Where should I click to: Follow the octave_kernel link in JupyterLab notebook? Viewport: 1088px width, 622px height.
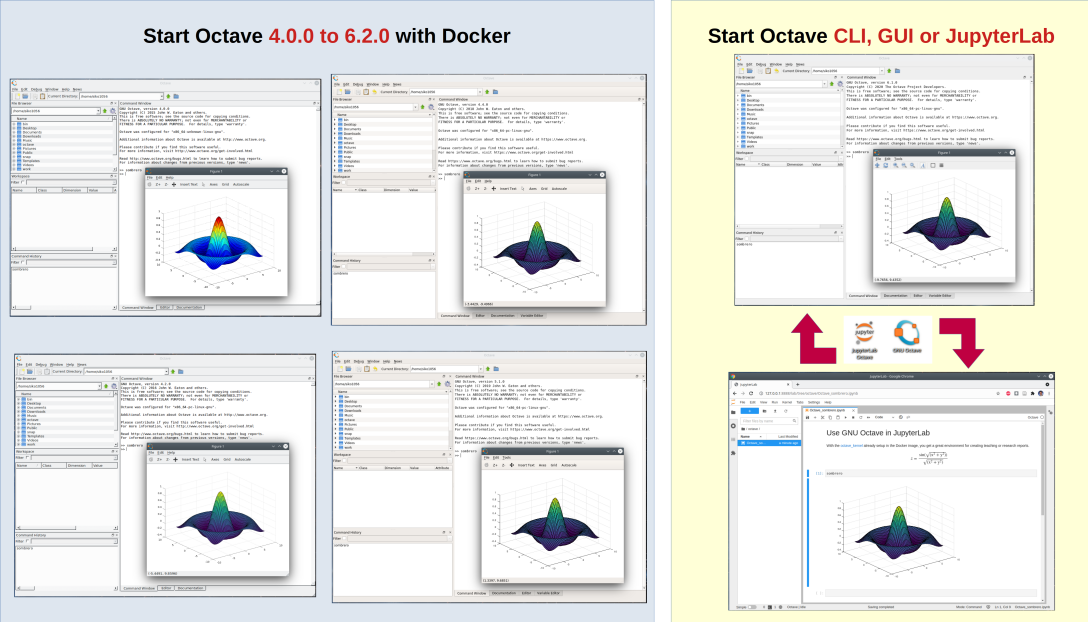(x=851, y=446)
